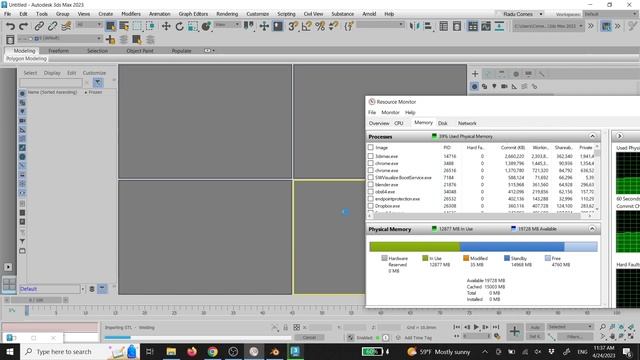Open the Customize menu in Scene Explorer

coord(94,73)
